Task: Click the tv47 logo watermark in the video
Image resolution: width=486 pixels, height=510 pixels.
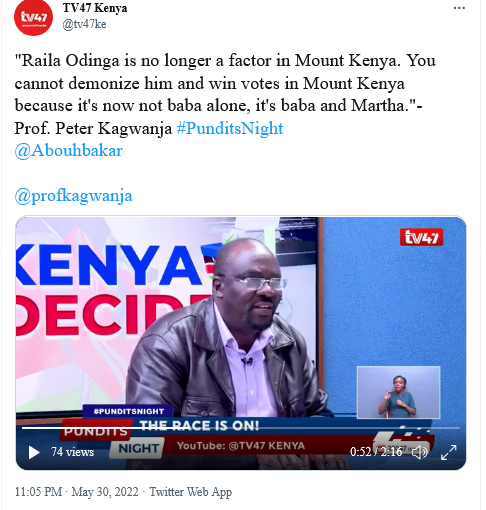Action: 421,237
